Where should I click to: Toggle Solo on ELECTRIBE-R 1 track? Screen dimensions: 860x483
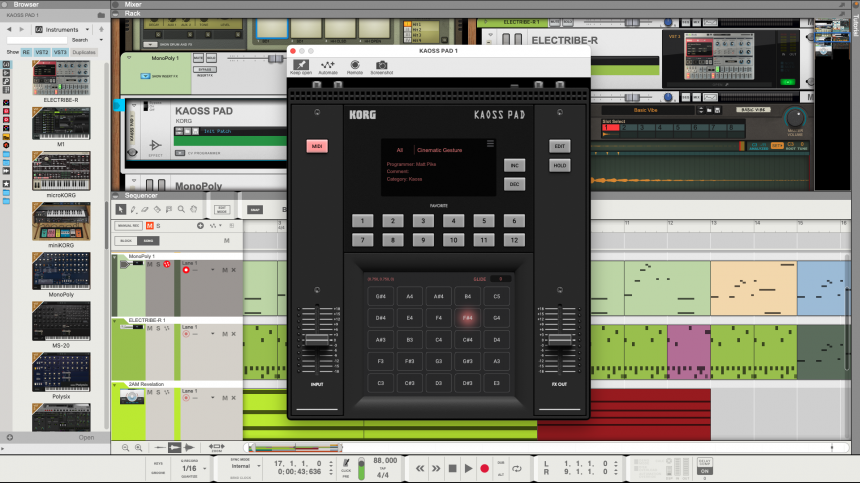[158, 328]
